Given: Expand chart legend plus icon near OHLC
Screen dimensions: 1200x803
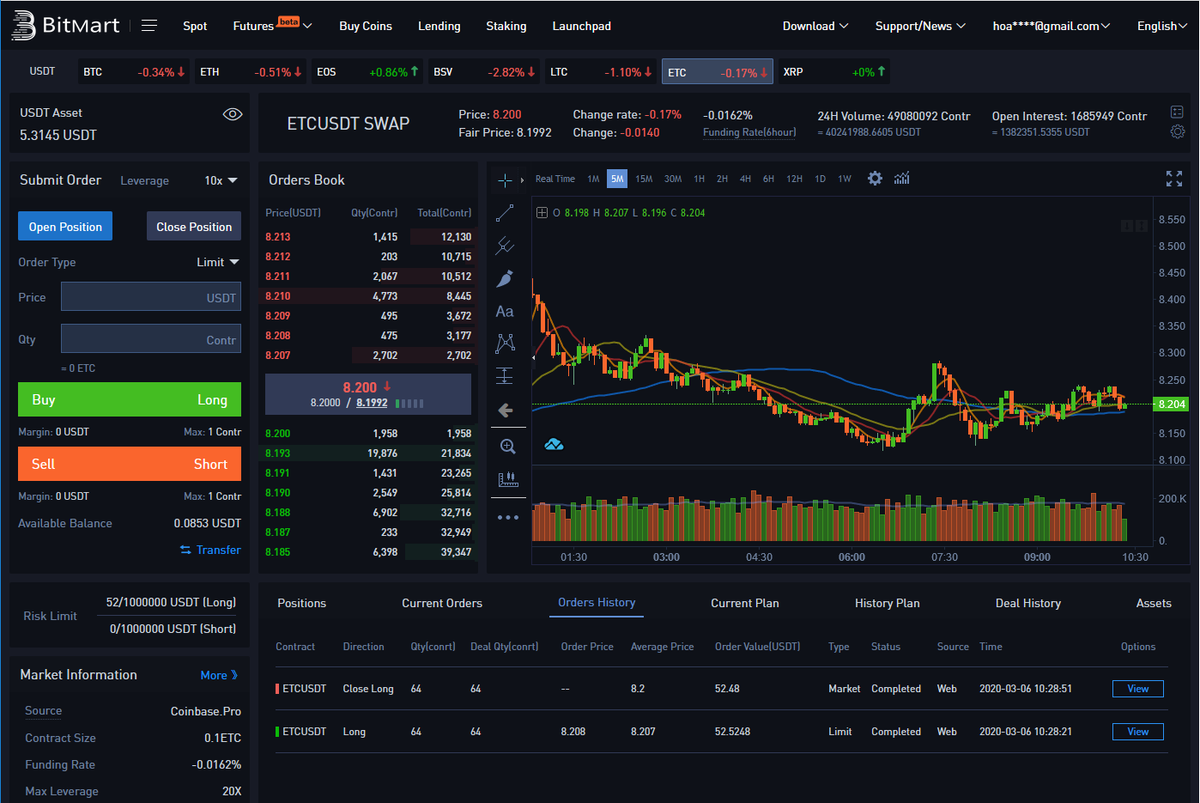Looking at the screenshot, I should 542,212.
